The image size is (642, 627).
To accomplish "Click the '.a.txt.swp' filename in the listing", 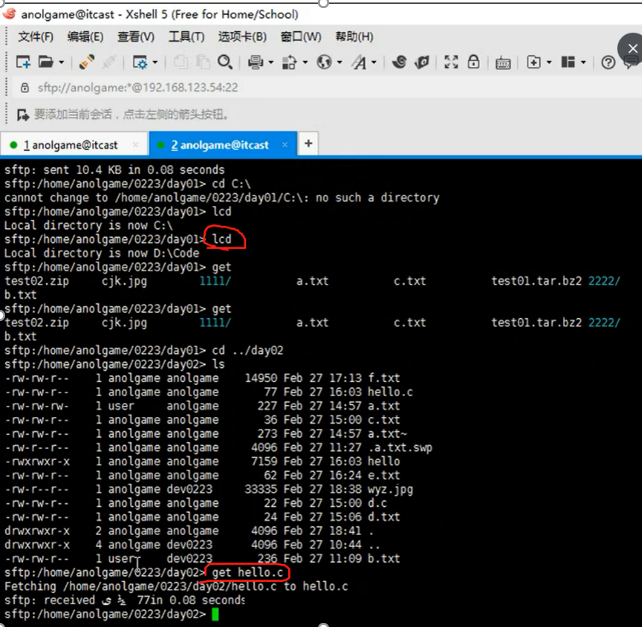I will click(400, 448).
